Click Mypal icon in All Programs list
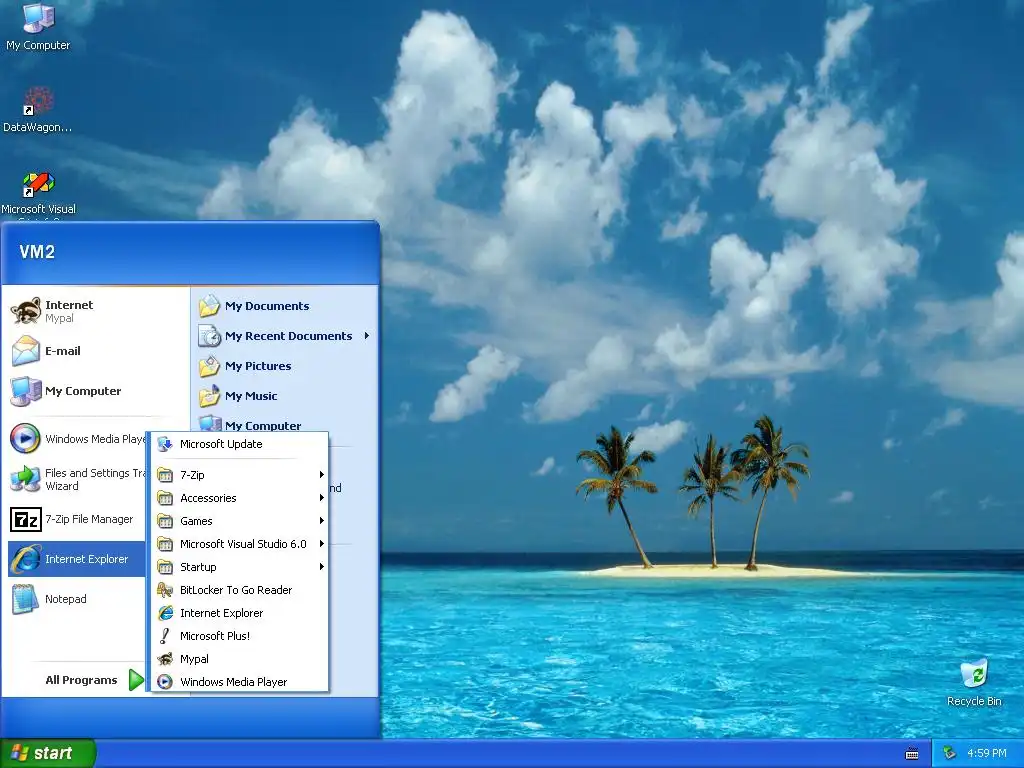This screenshot has width=1024, height=768. (x=165, y=659)
